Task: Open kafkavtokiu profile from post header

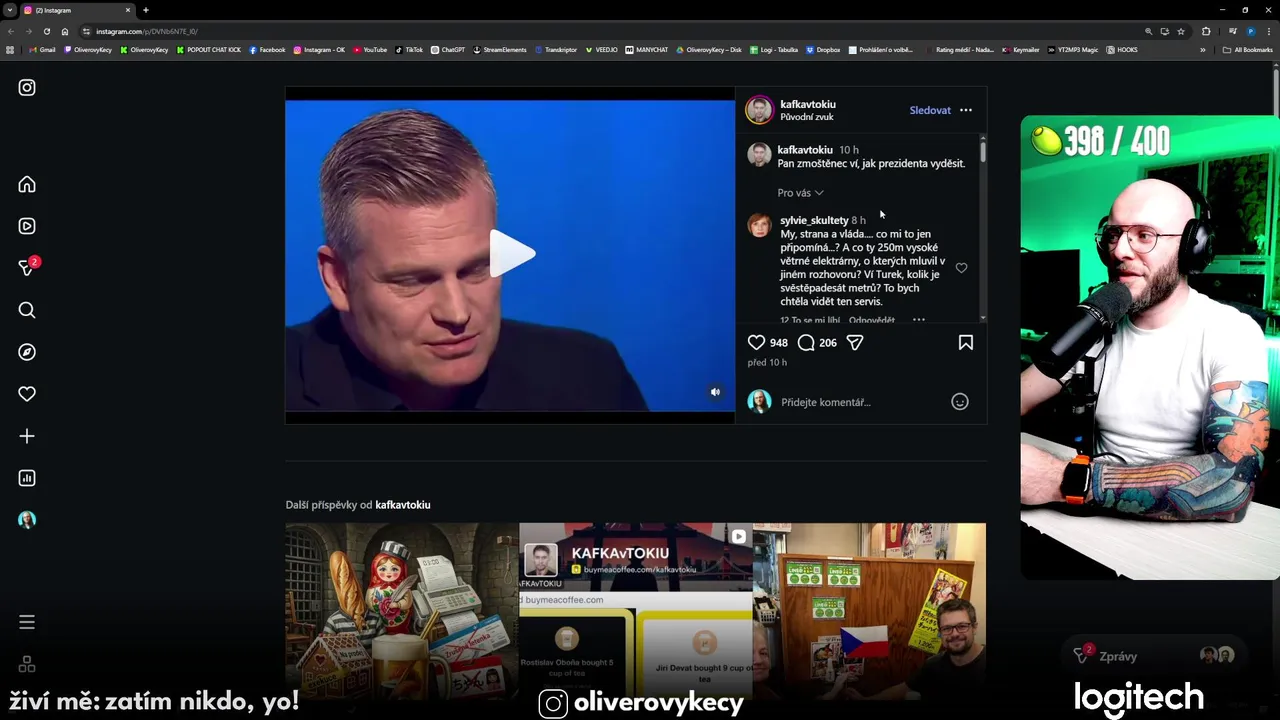Action: click(808, 104)
